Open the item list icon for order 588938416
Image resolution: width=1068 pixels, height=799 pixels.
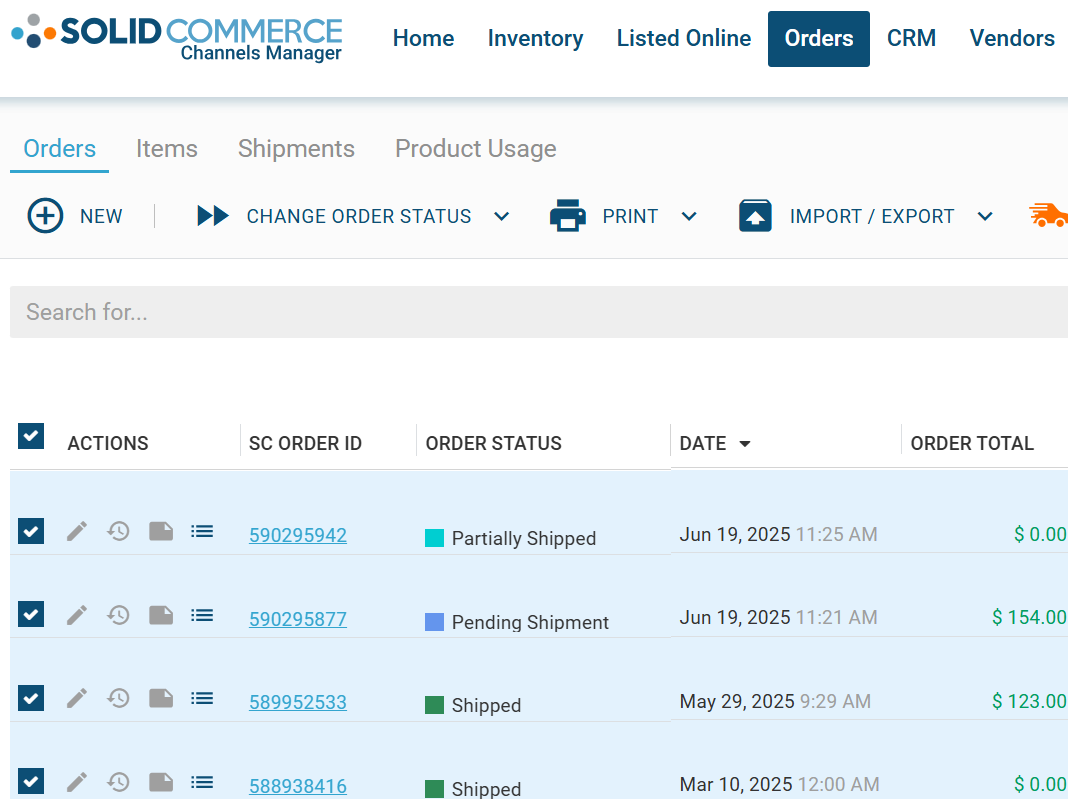point(202,781)
